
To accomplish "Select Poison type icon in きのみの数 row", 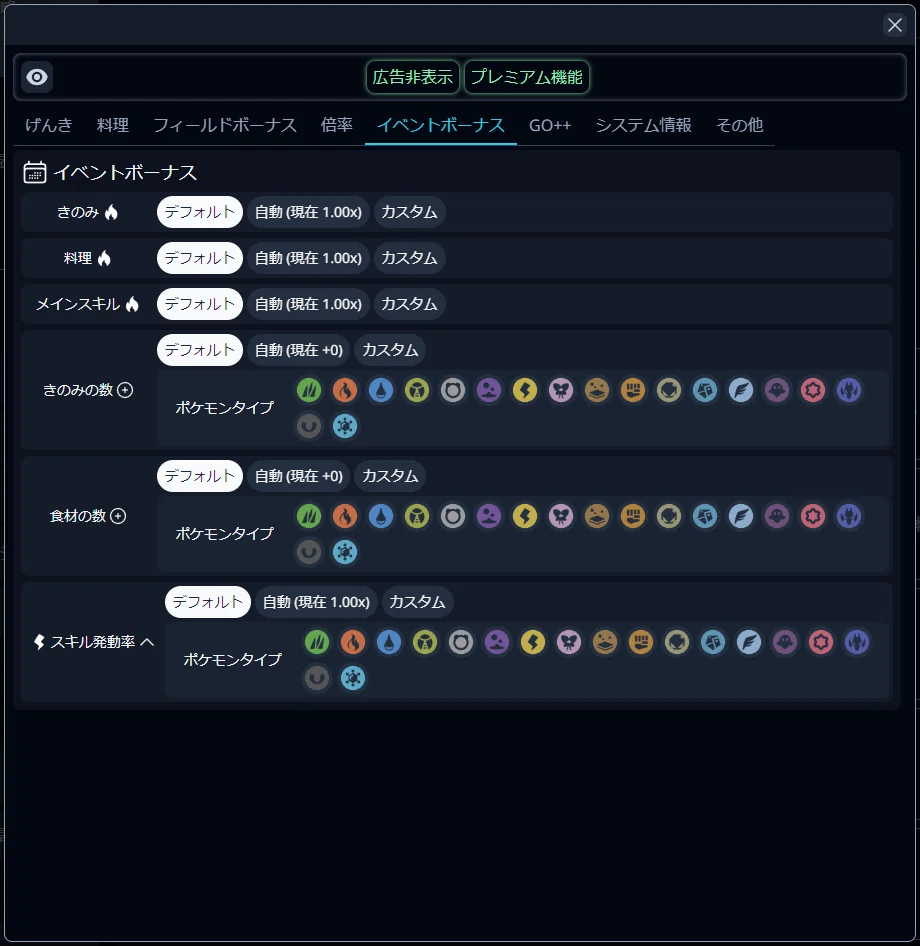I will pyautogui.click(x=489, y=390).
